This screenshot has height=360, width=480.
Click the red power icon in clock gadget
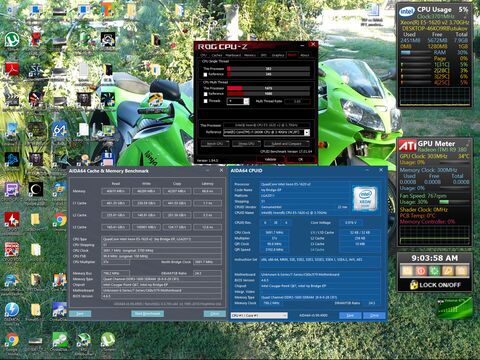(421, 271)
